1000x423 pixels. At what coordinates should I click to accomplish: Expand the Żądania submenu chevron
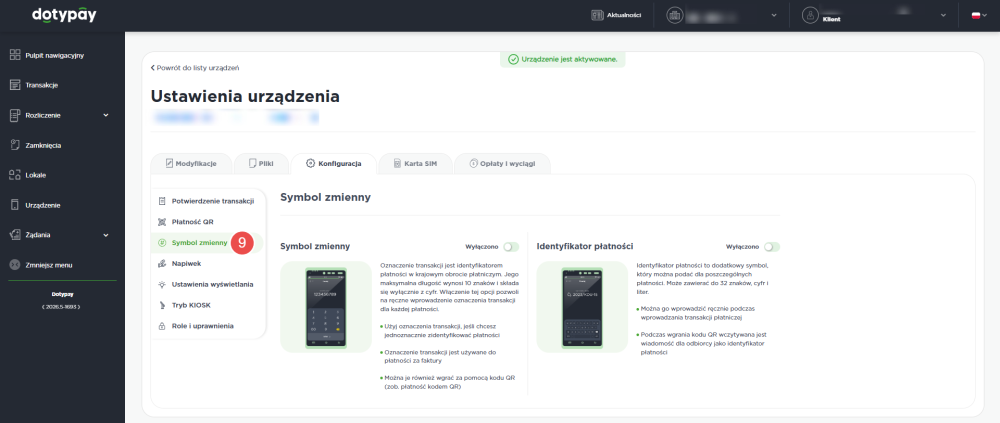tap(106, 235)
